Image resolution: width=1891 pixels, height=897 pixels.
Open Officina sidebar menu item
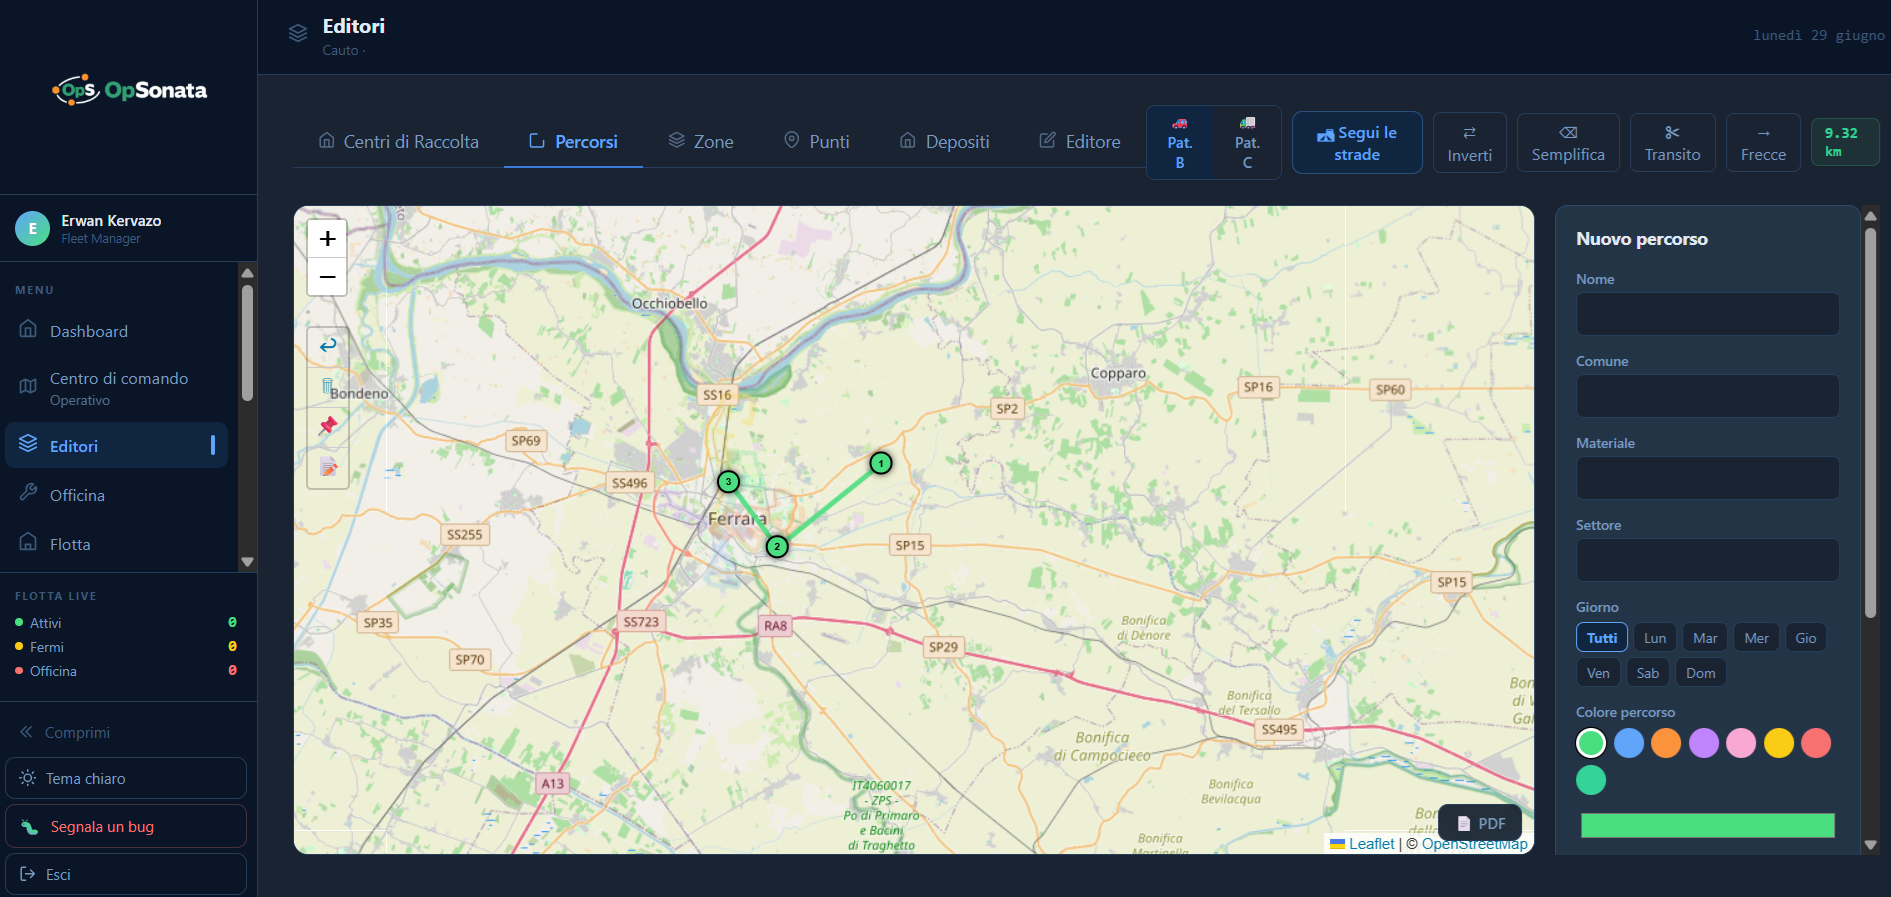click(117, 495)
